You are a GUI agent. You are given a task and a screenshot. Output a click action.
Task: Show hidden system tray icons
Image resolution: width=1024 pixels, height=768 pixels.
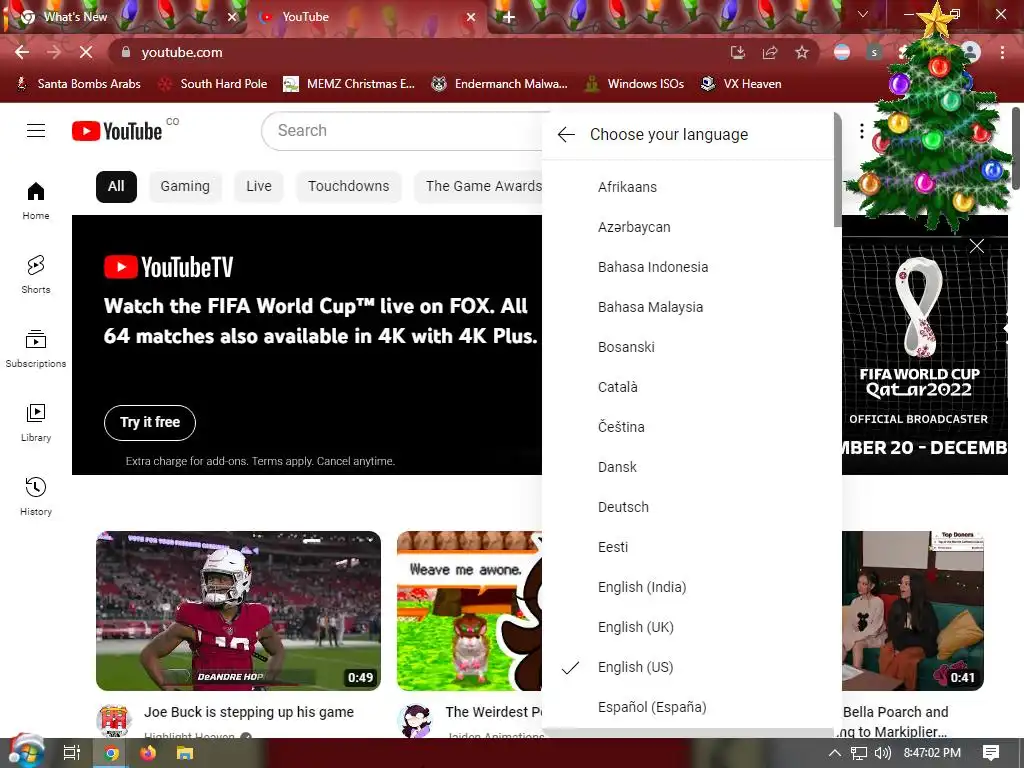(x=835, y=753)
